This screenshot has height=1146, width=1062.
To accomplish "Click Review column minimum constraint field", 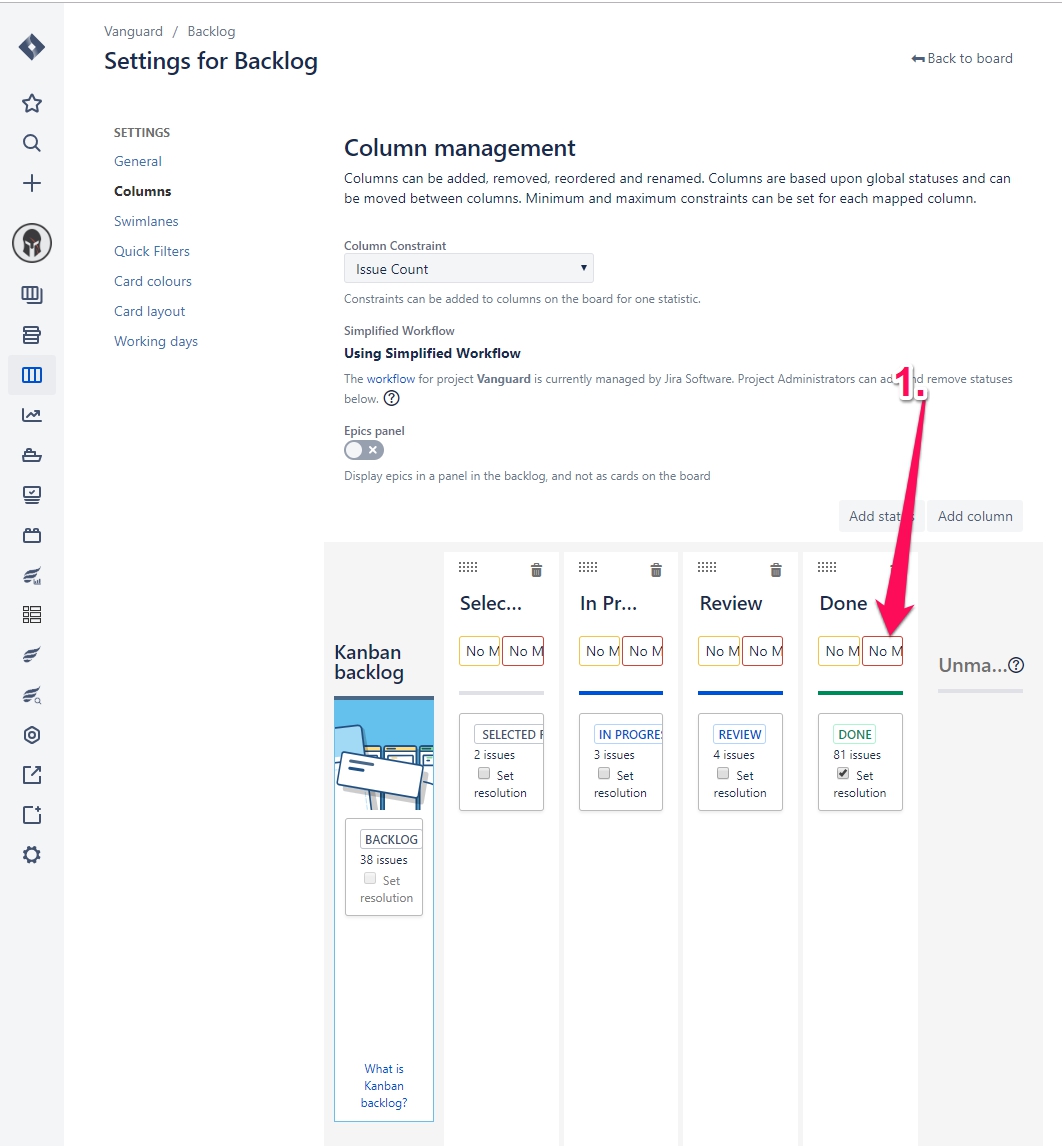I will pyautogui.click(x=719, y=651).
